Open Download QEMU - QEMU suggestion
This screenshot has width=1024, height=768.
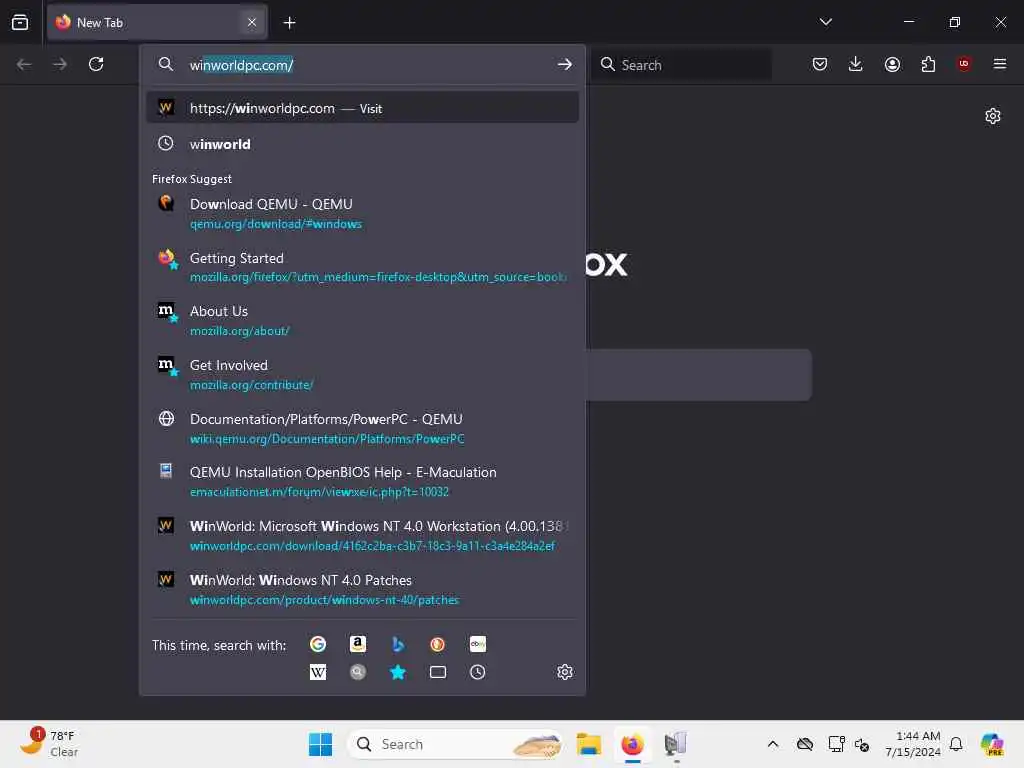[x=362, y=214]
